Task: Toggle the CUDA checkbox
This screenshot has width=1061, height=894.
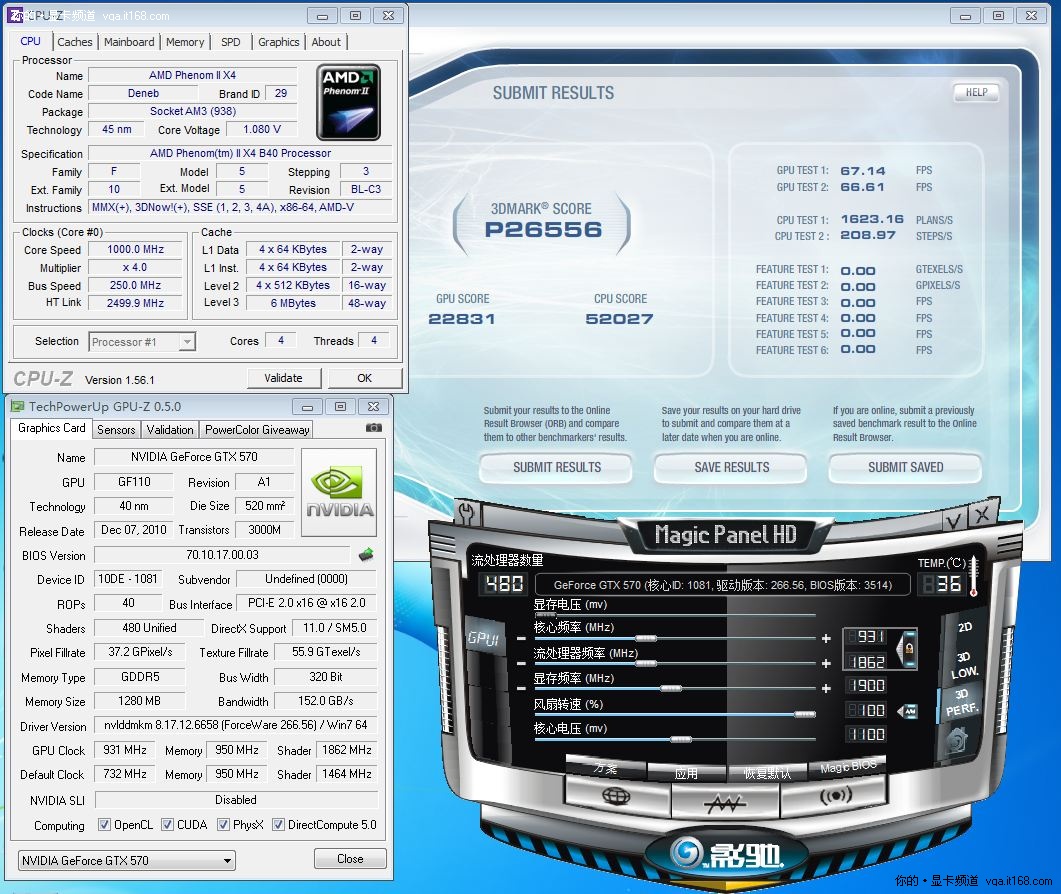Action: (x=167, y=825)
